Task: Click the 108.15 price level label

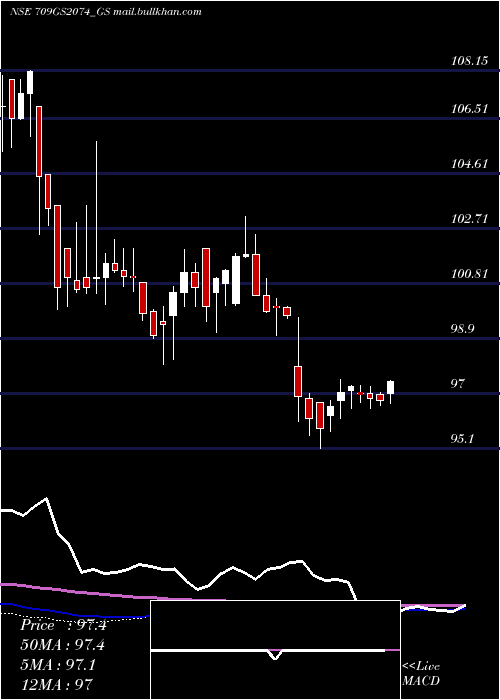Action: (x=469, y=61)
